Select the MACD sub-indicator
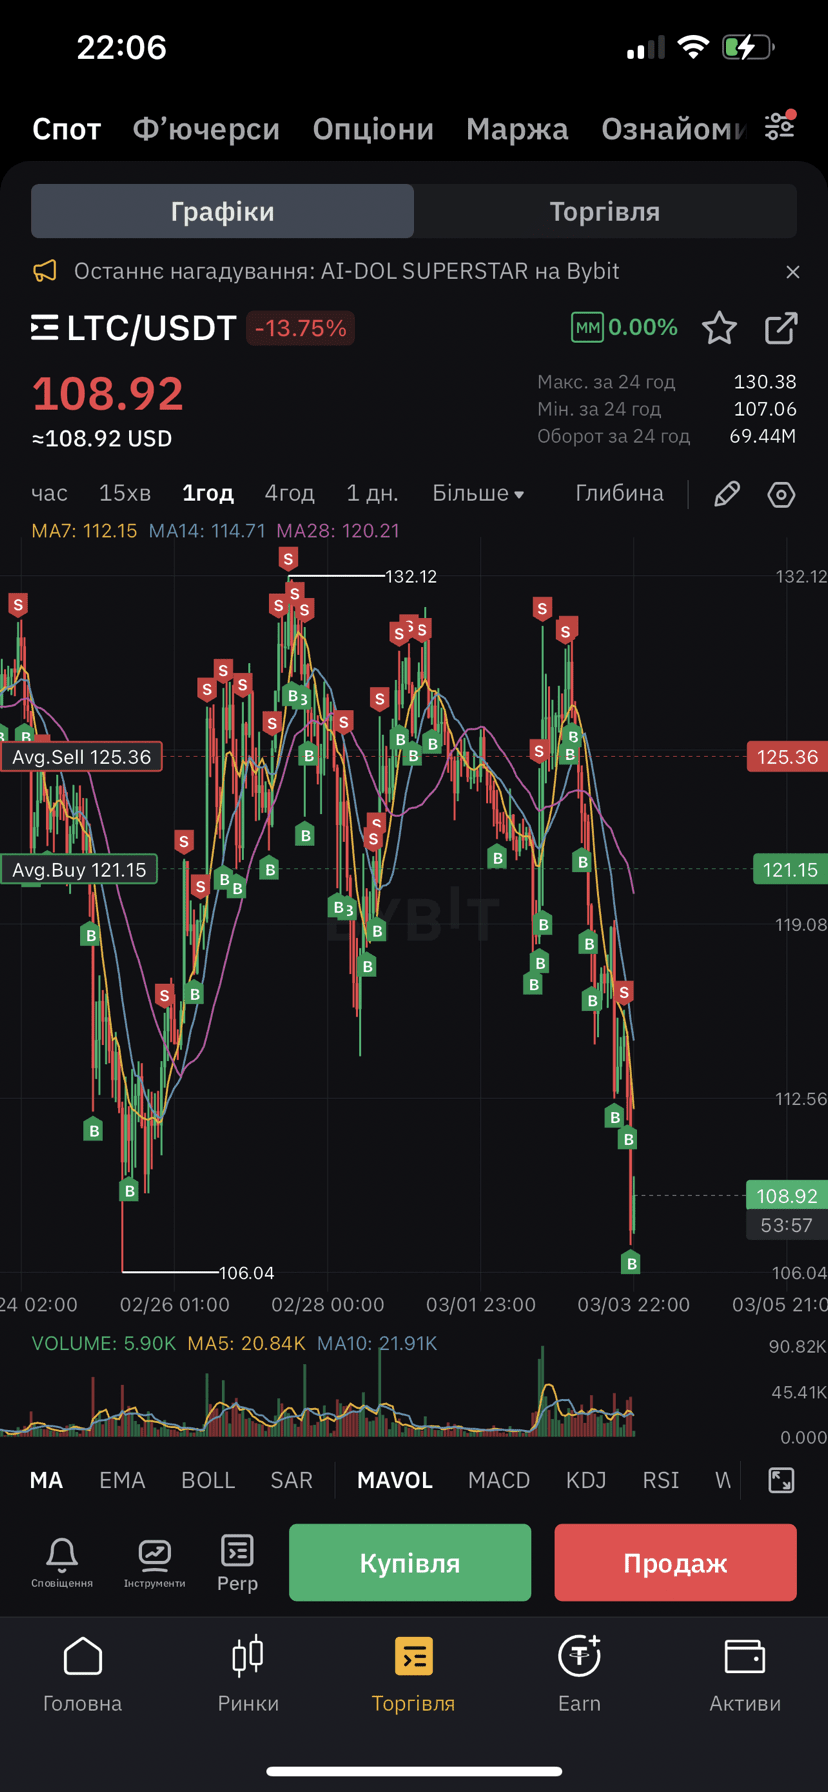The image size is (828, 1792). point(499,1480)
